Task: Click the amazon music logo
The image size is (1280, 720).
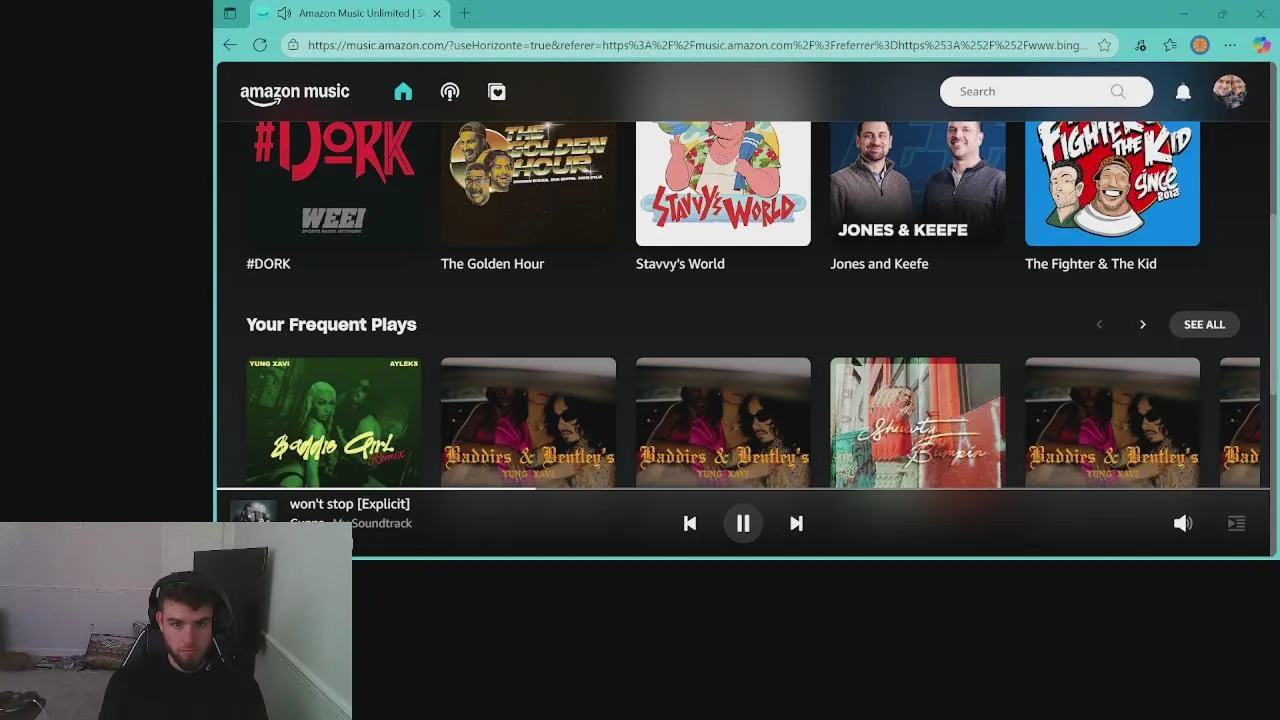Action: [x=295, y=93]
